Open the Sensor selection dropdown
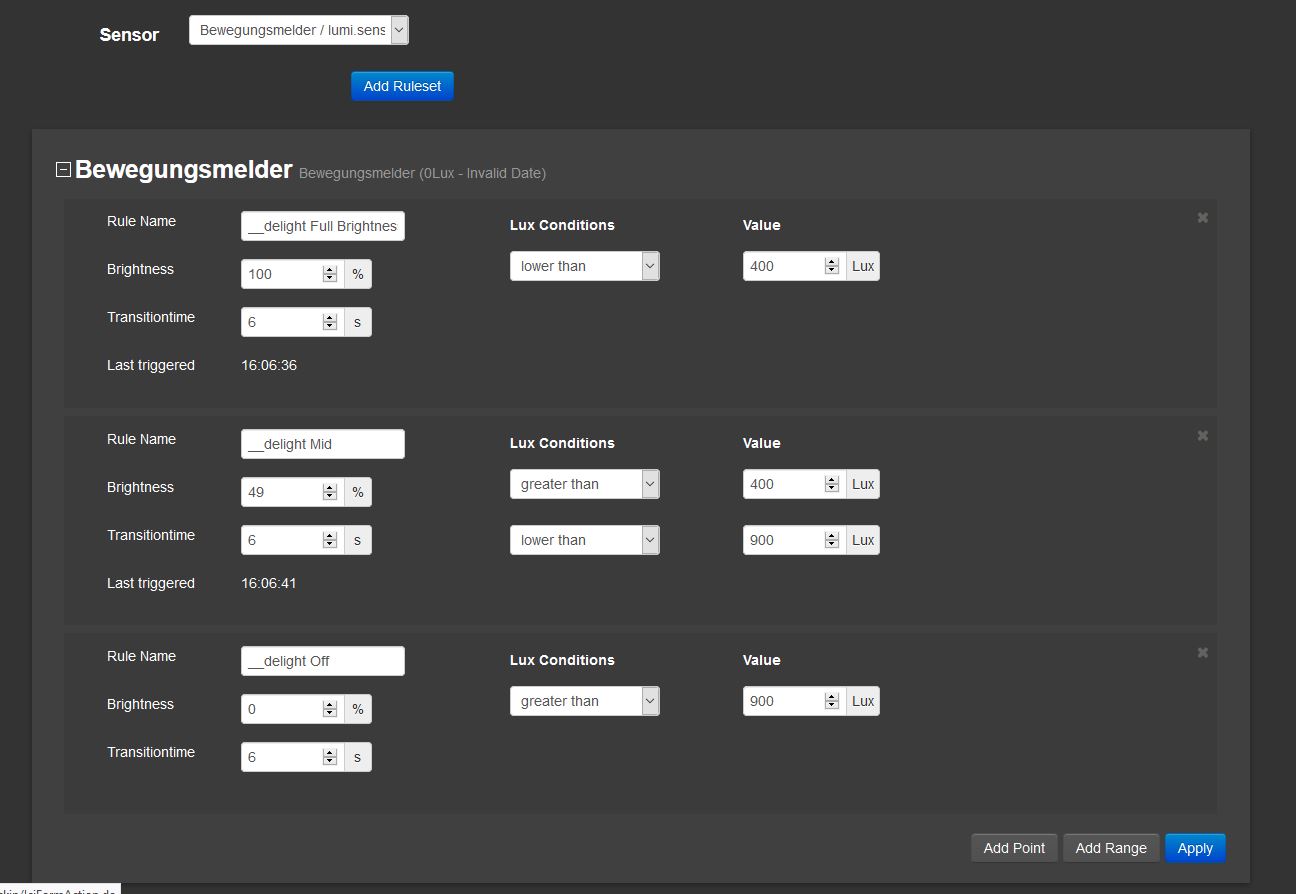The height and width of the screenshot is (894, 1296). click(x=298, y=30)
